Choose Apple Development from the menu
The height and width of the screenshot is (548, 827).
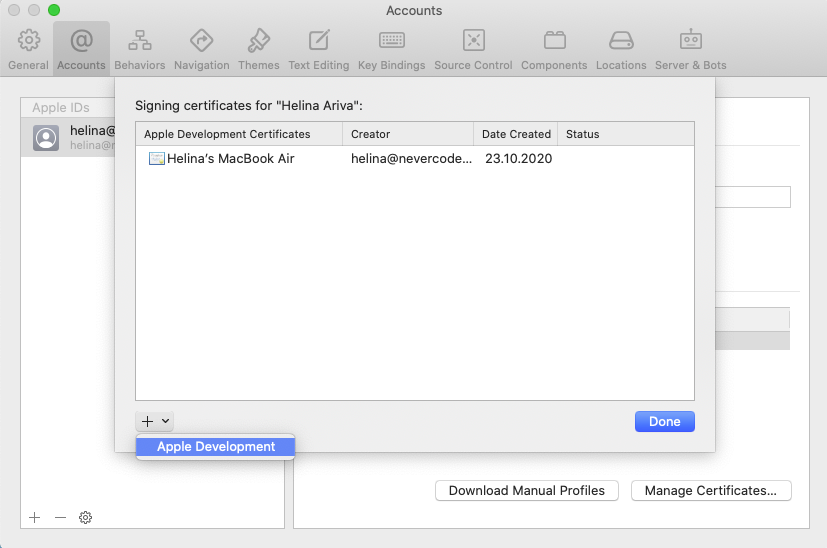215,447
